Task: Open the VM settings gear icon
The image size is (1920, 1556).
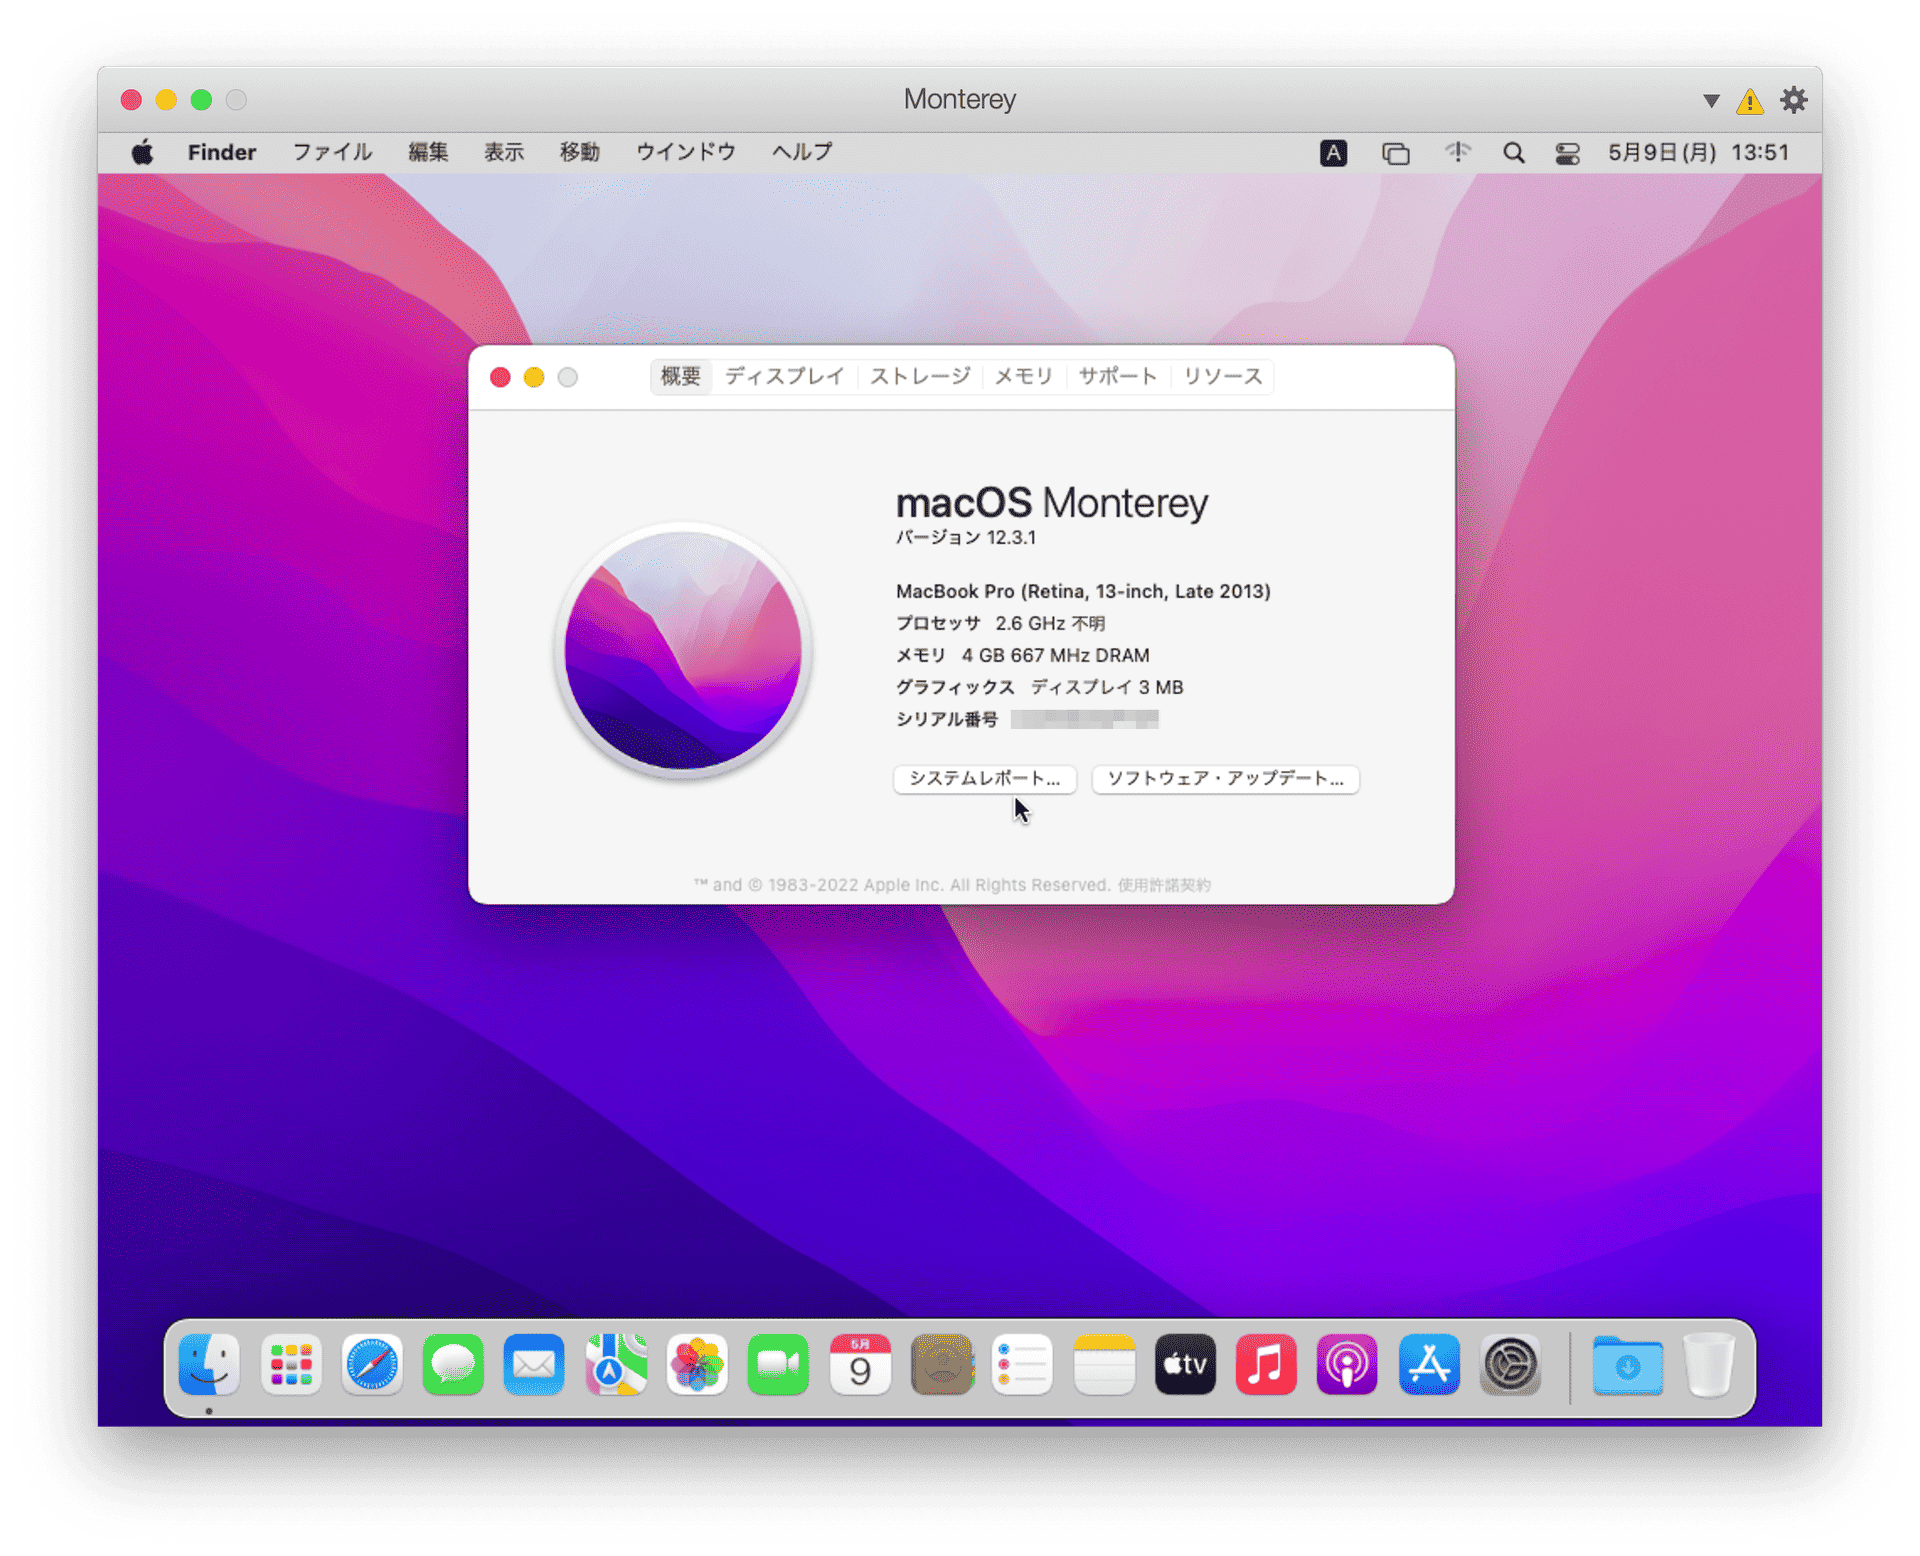Action: tap(1793, 100)
